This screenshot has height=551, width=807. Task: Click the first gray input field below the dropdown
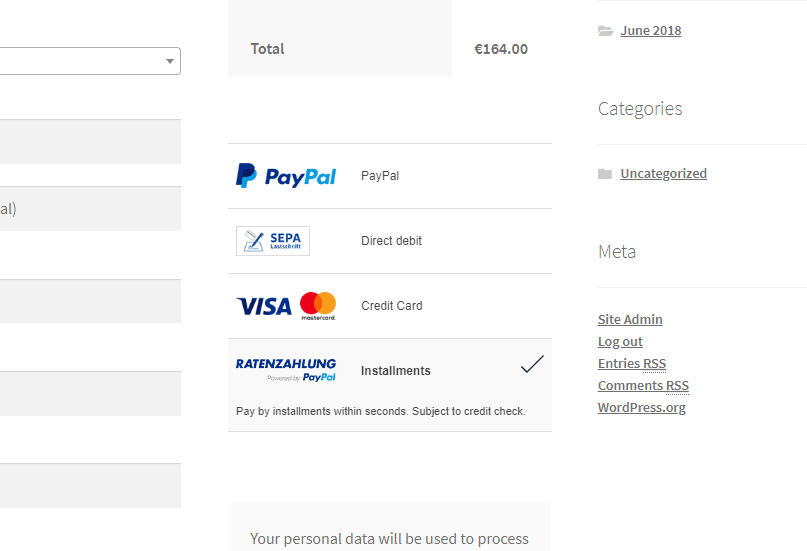[x=90, y=141]
